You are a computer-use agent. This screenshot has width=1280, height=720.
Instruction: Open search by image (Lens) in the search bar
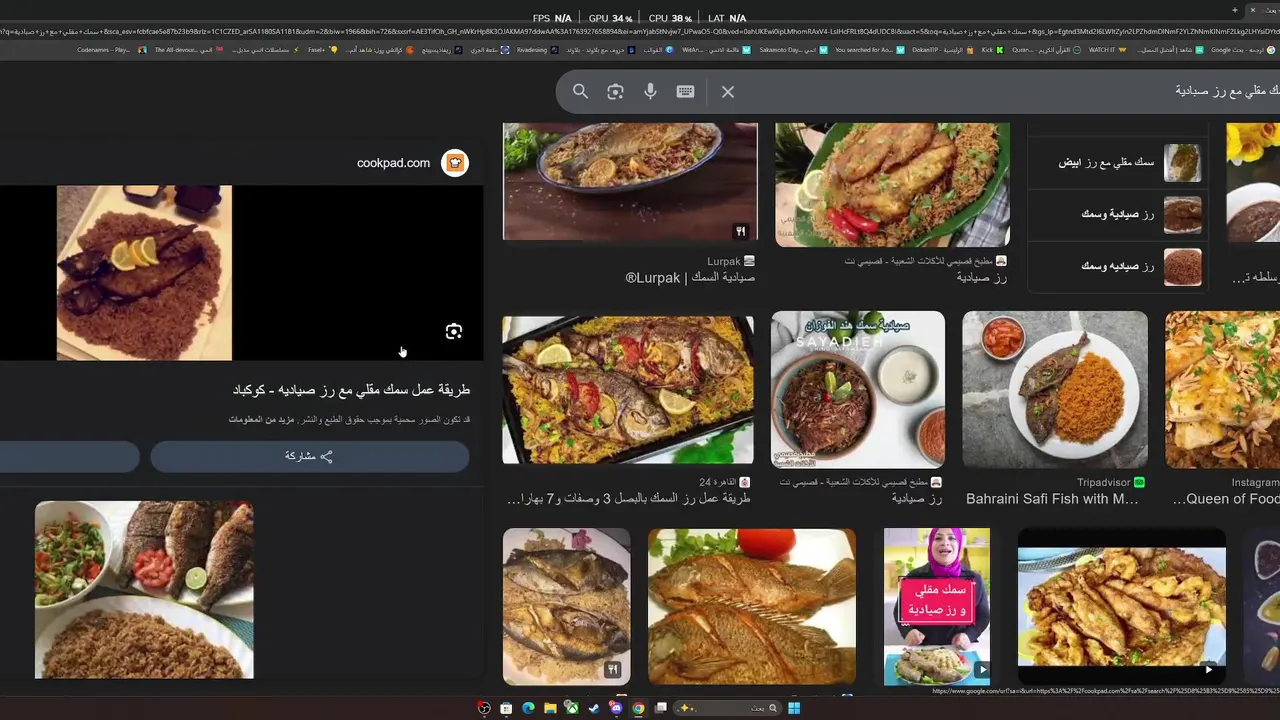click(x=615, y=91)
